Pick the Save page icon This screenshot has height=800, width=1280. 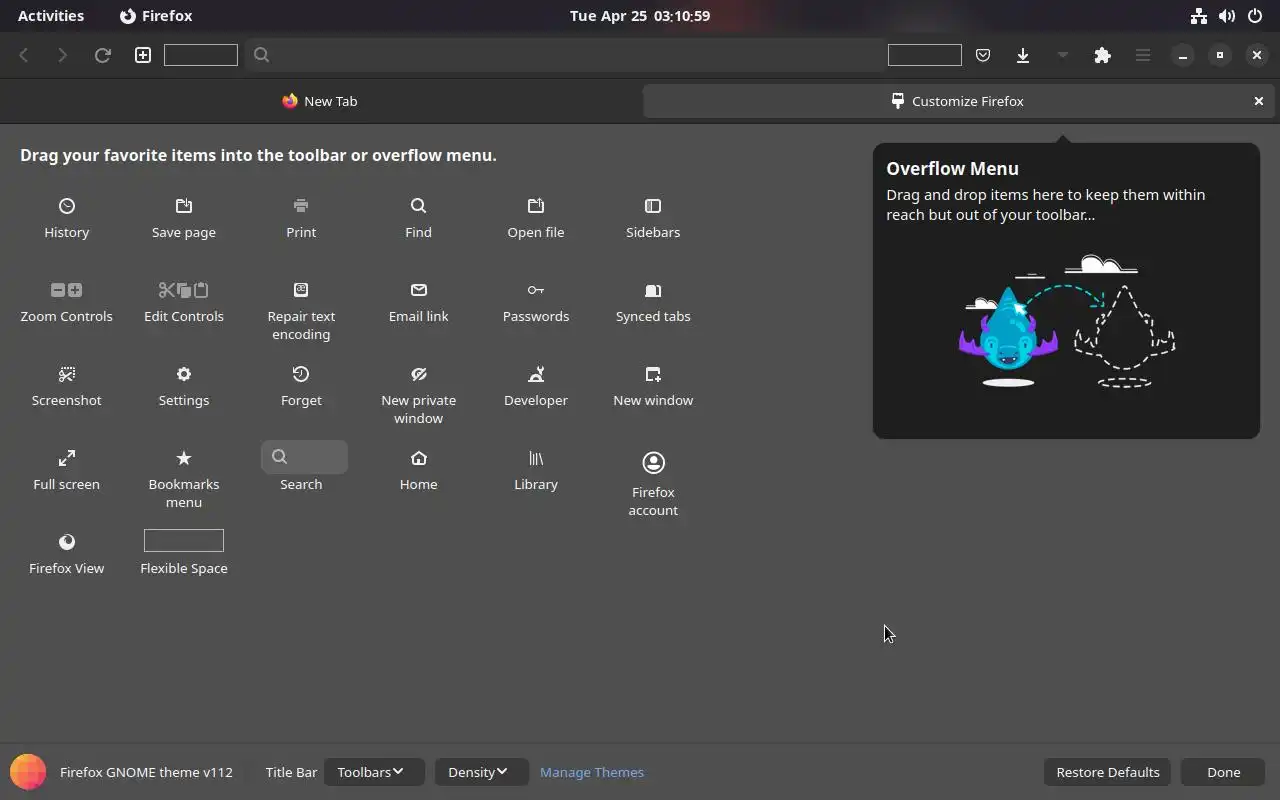184,206
